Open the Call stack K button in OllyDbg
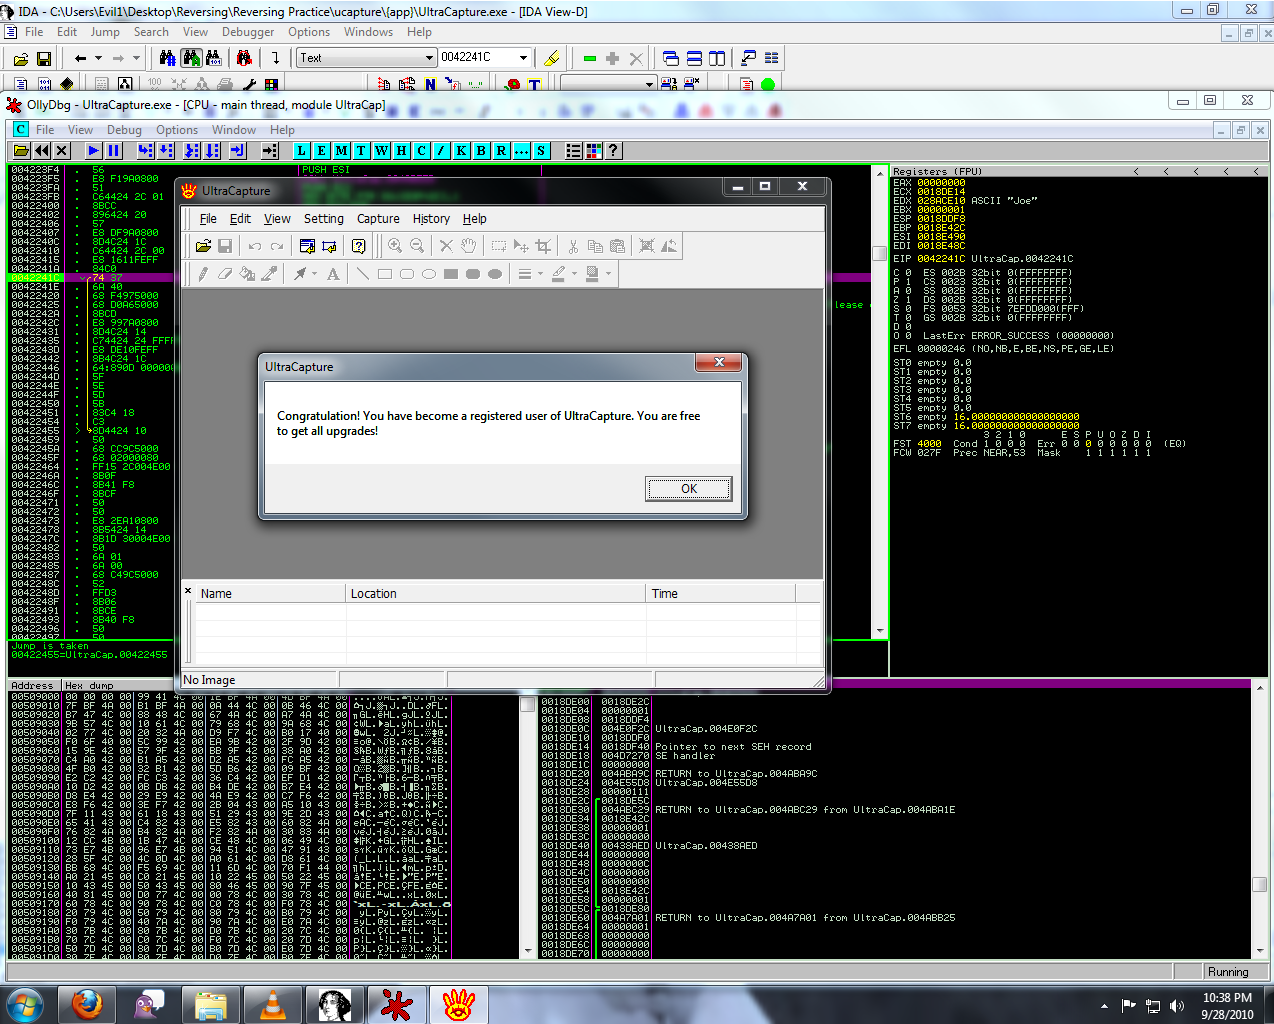 coord(461,151)
